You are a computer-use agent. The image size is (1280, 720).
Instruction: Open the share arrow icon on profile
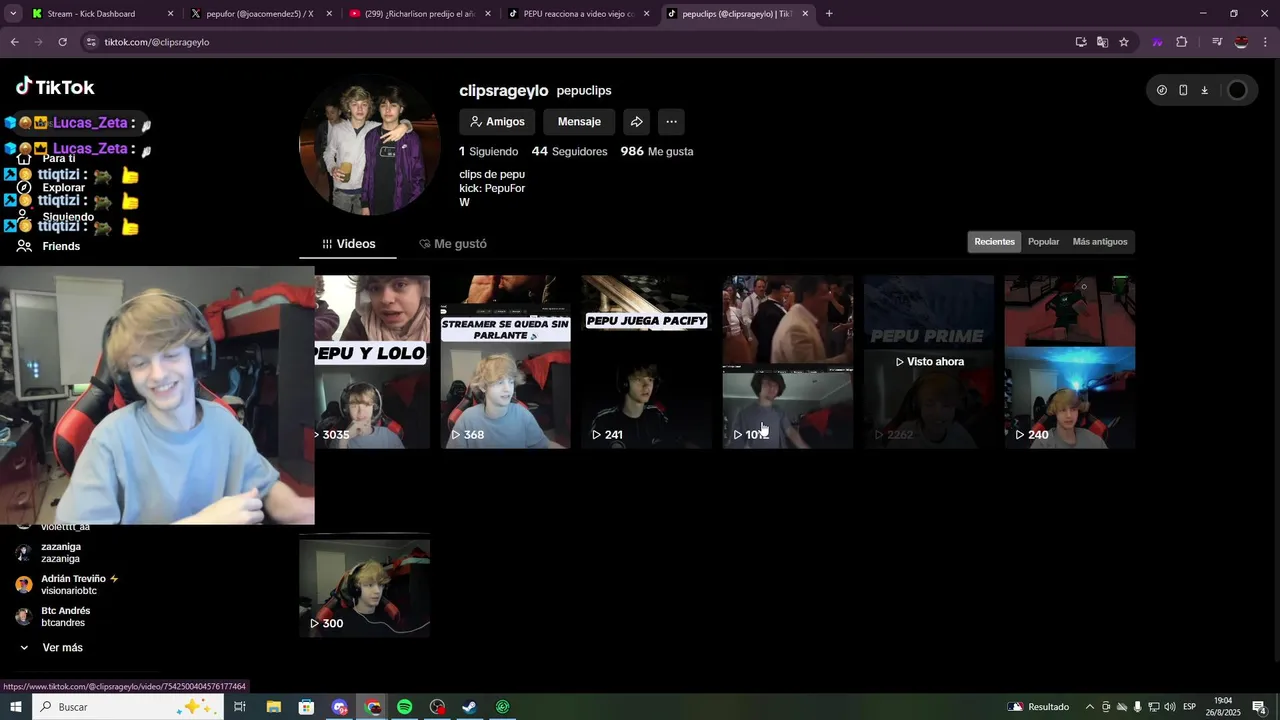coord(636,122)
